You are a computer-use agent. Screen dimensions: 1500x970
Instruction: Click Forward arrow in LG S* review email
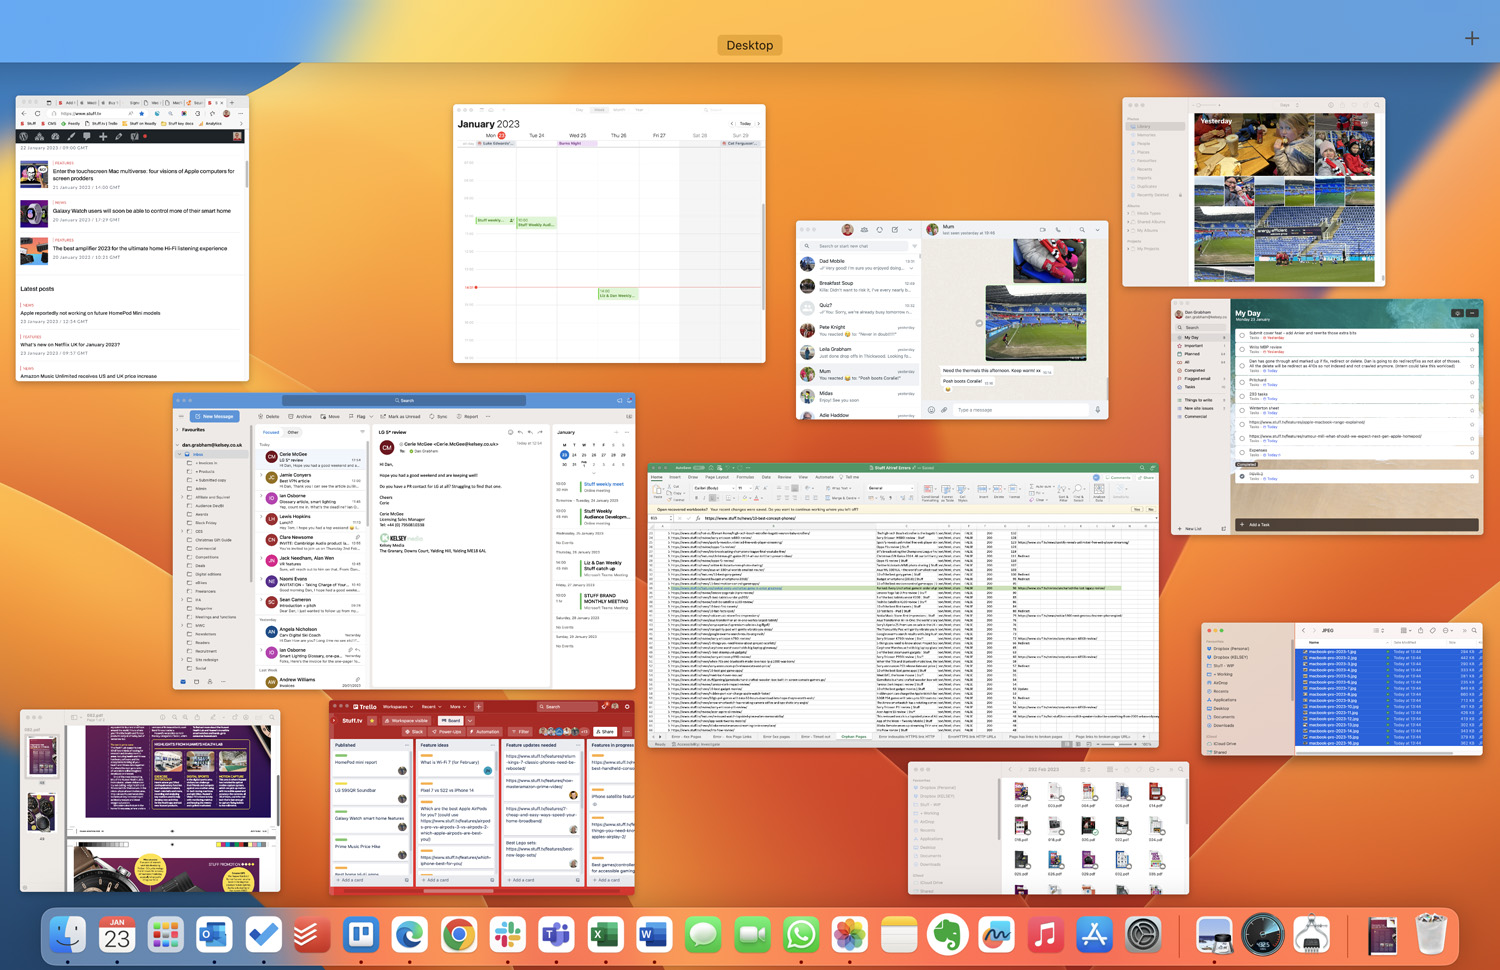tap(540, 432)
